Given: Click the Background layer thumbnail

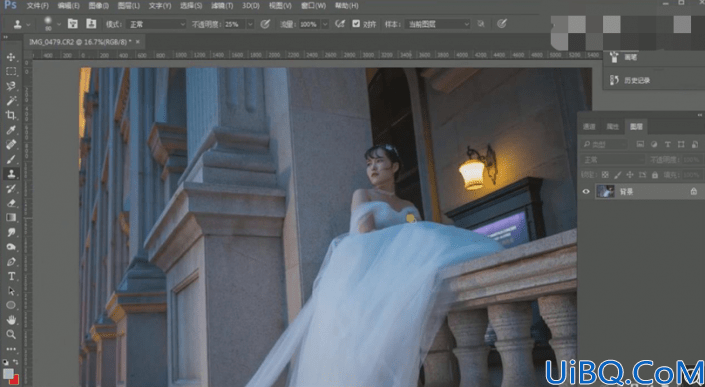Looking at the screenshot, I should pyautogui.click(x=605, y=191).
